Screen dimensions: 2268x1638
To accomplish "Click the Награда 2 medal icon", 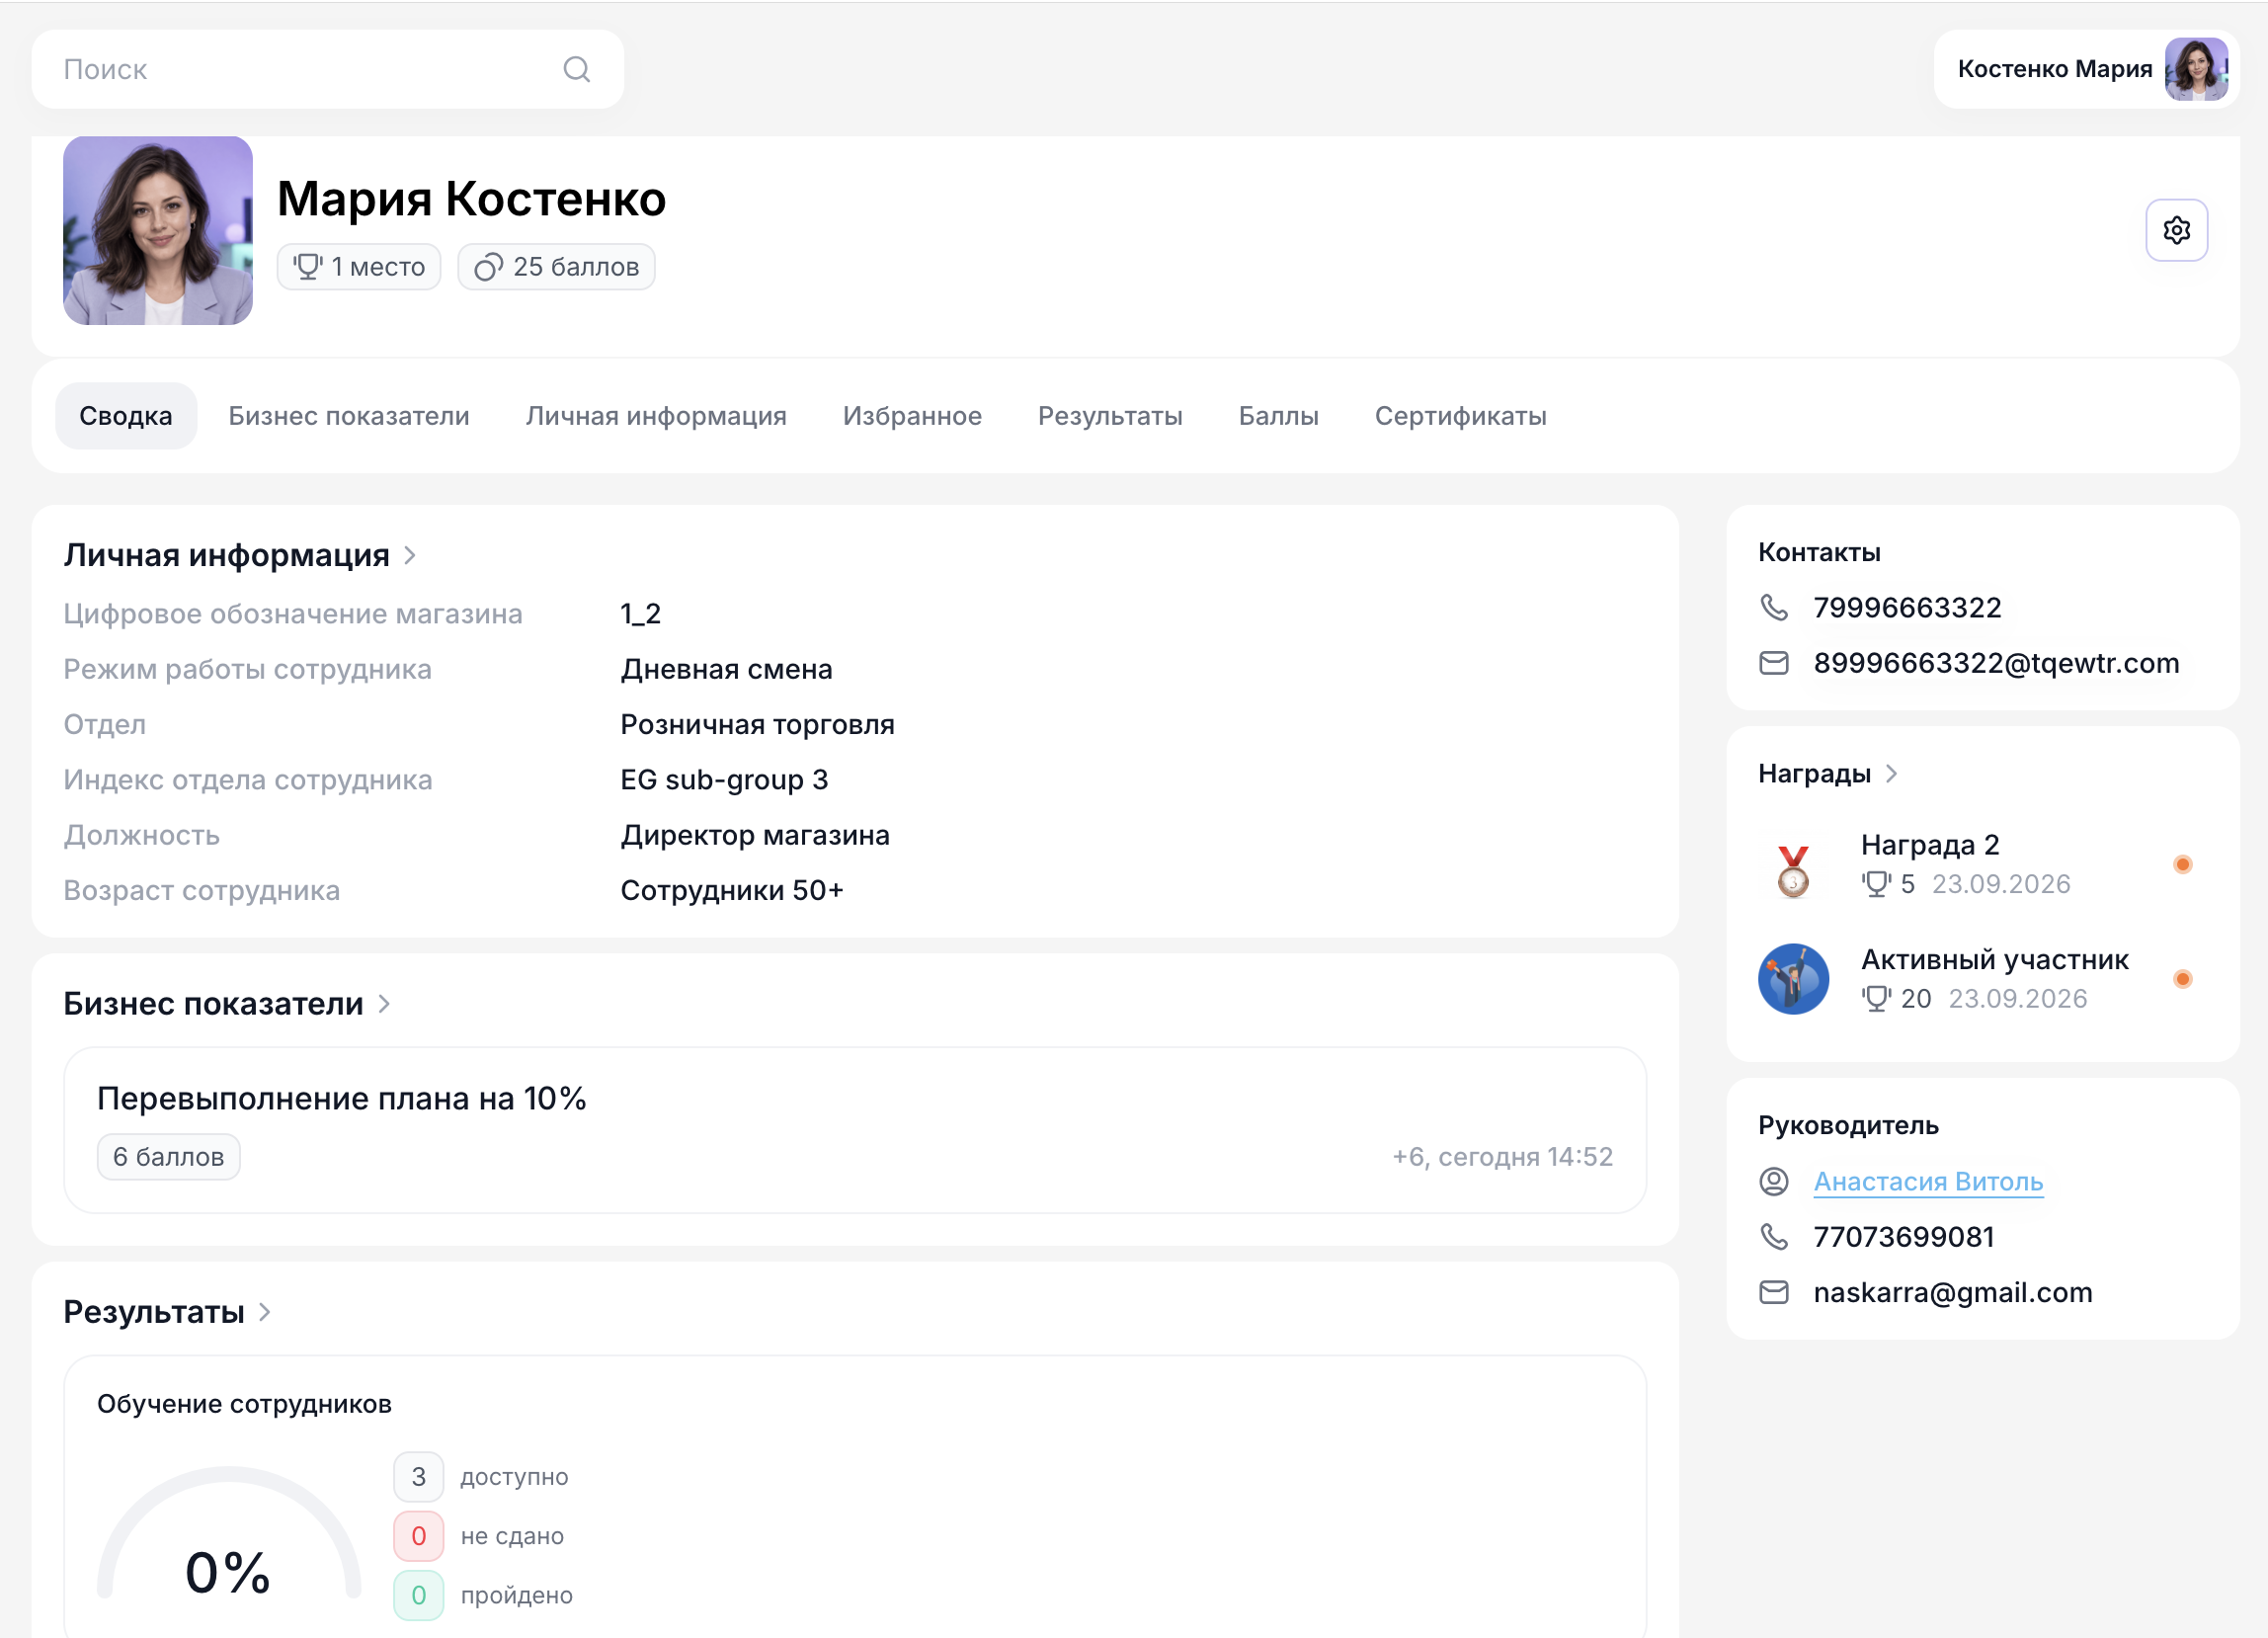I will coord(1793,870).
